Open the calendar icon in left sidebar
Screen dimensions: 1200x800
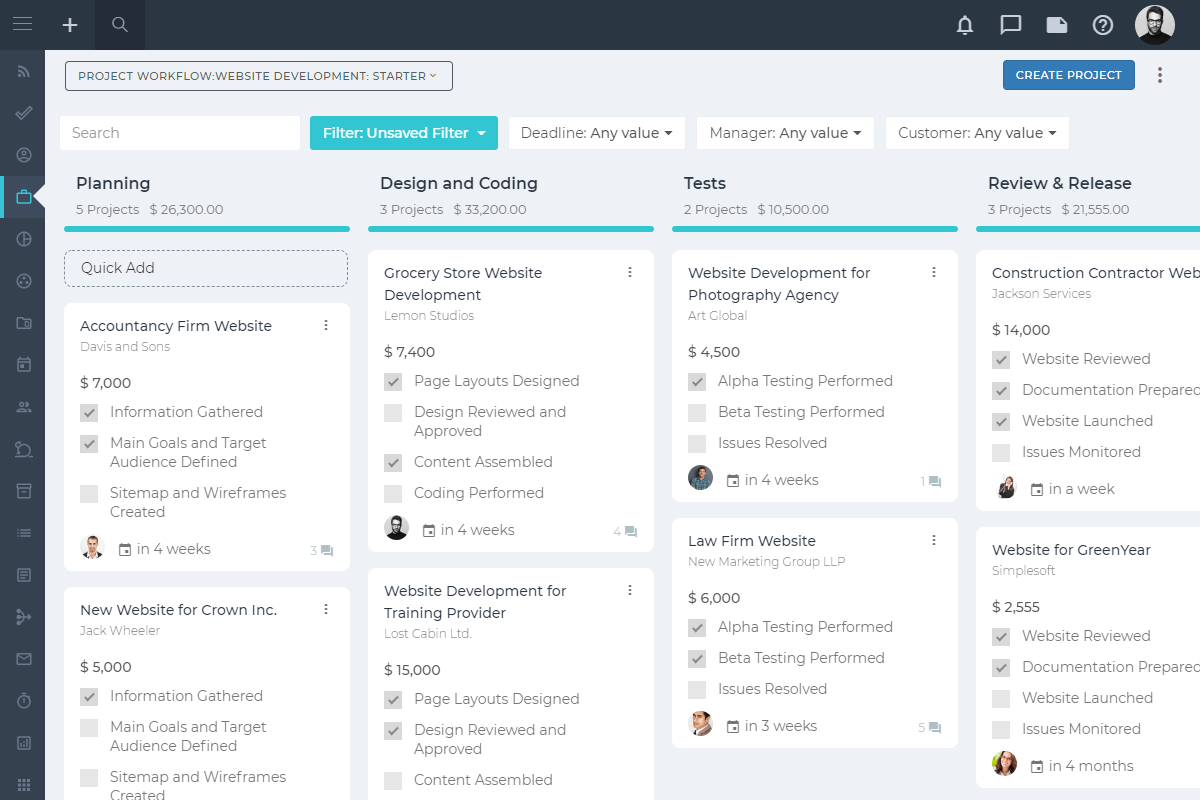24,364
